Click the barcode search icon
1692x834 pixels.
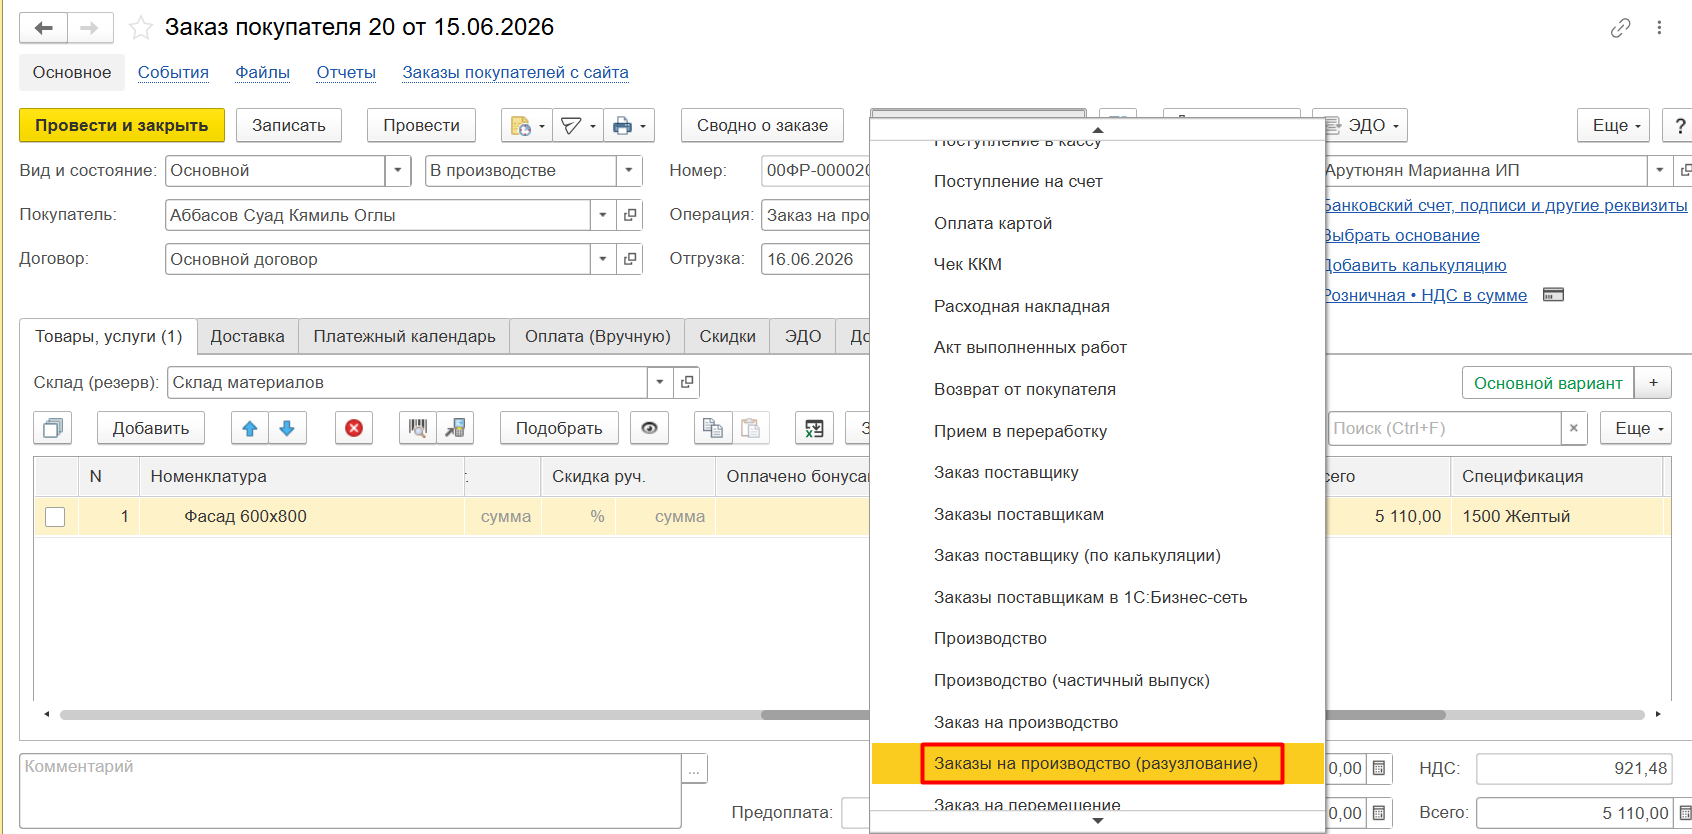click(x=418, y=428)
